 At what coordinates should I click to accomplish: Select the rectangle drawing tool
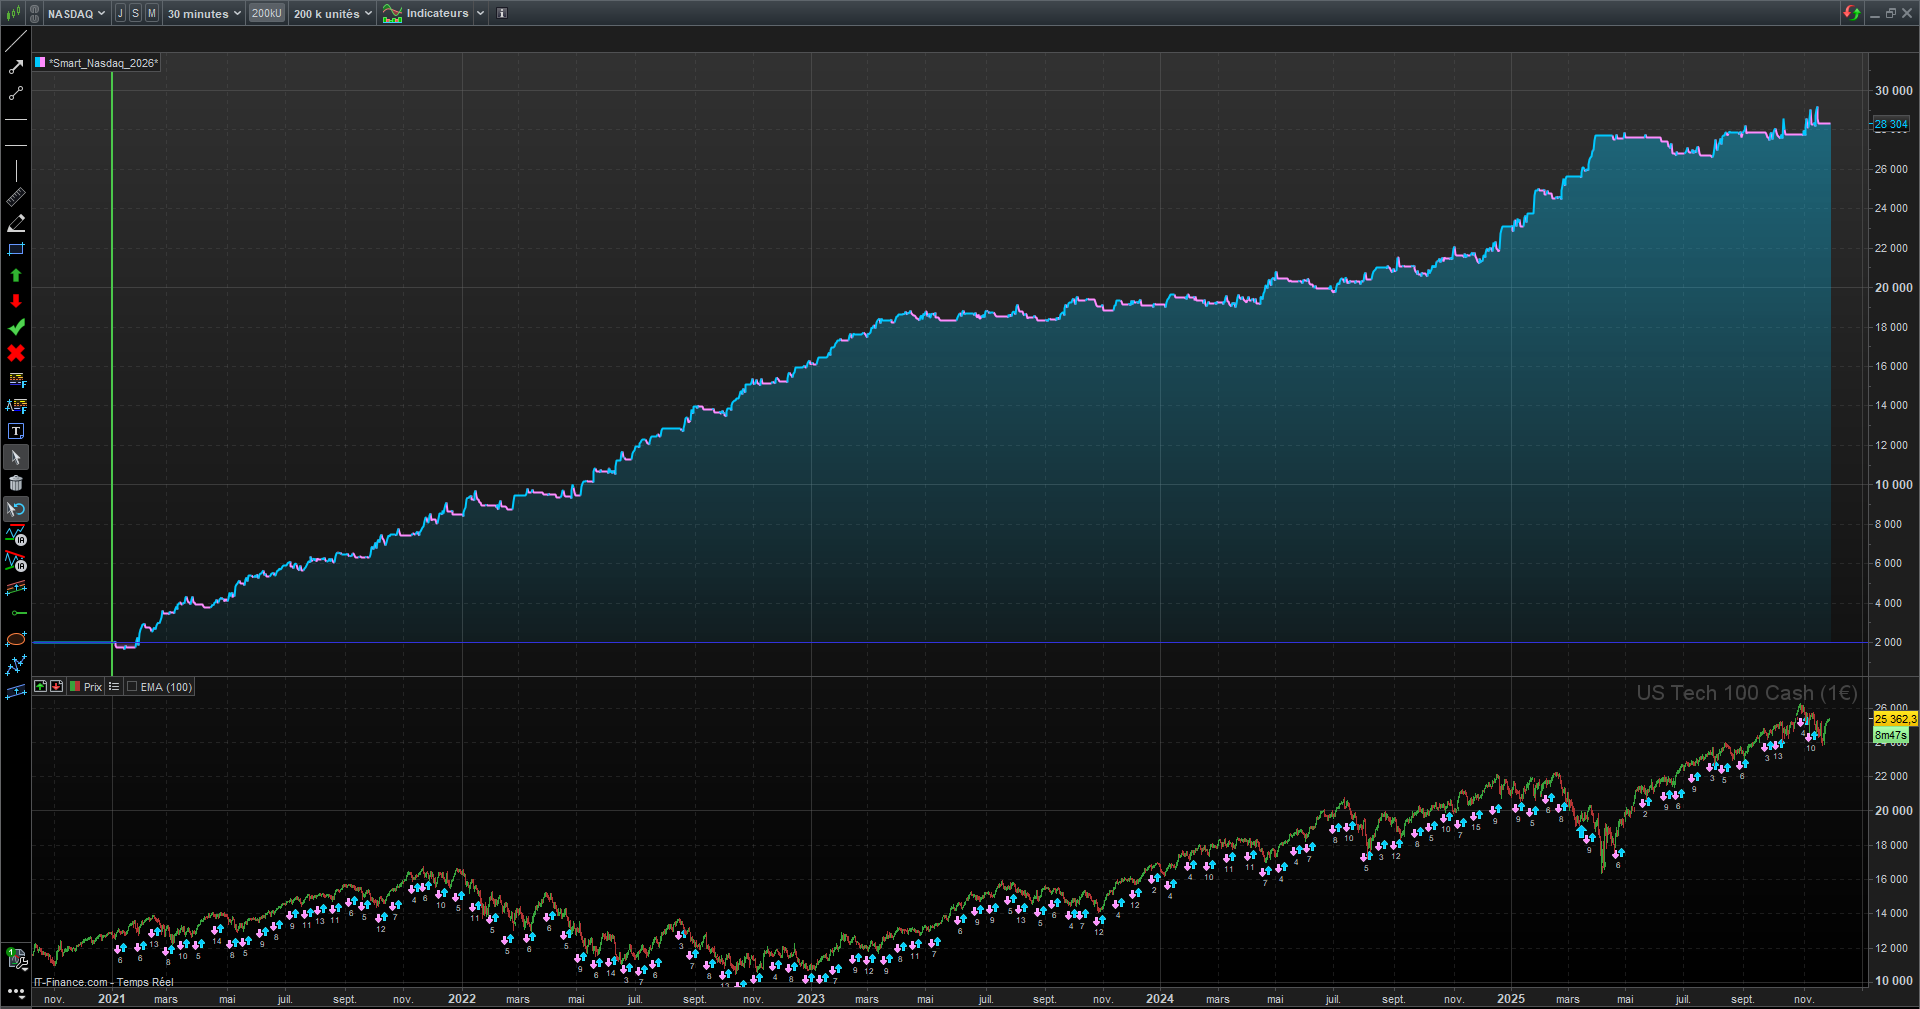tap(16, 249)
